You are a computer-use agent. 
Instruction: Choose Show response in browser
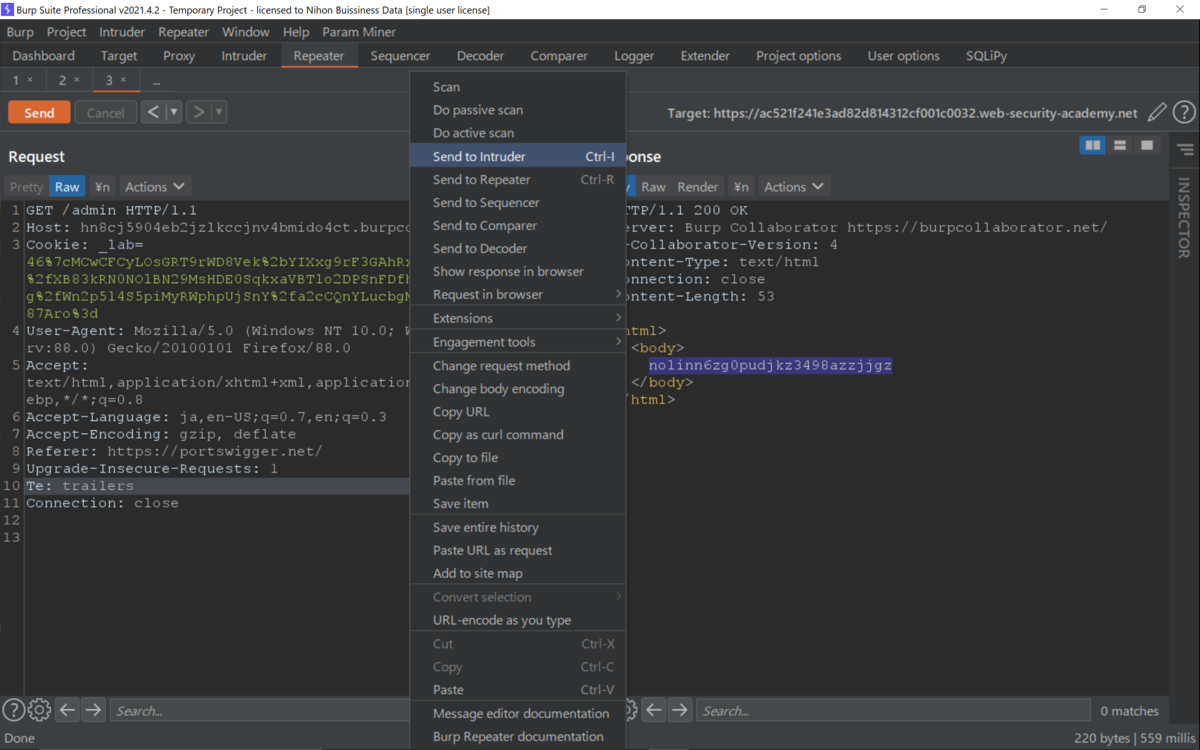tap(518, 271)
